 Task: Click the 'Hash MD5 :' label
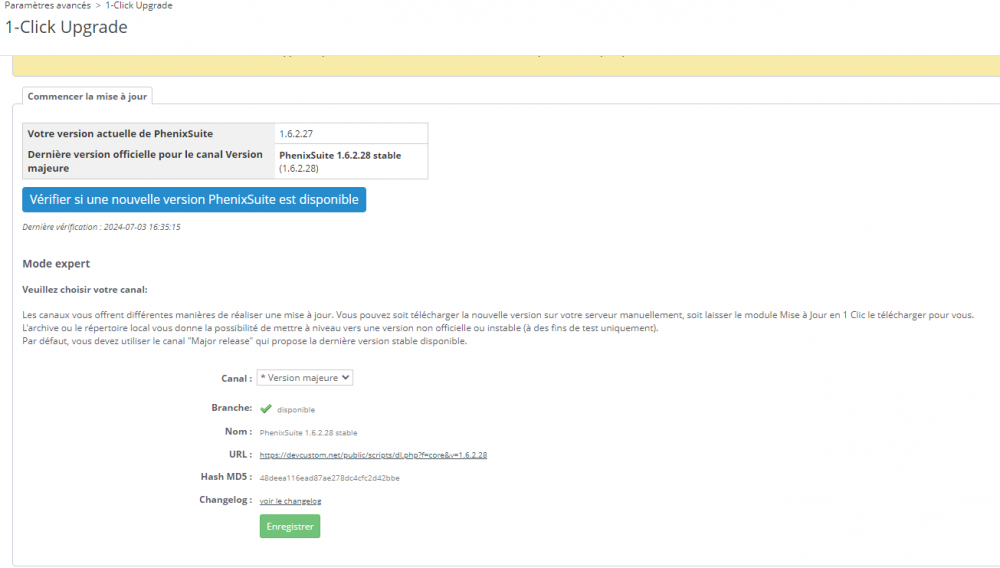click(226, 477)
